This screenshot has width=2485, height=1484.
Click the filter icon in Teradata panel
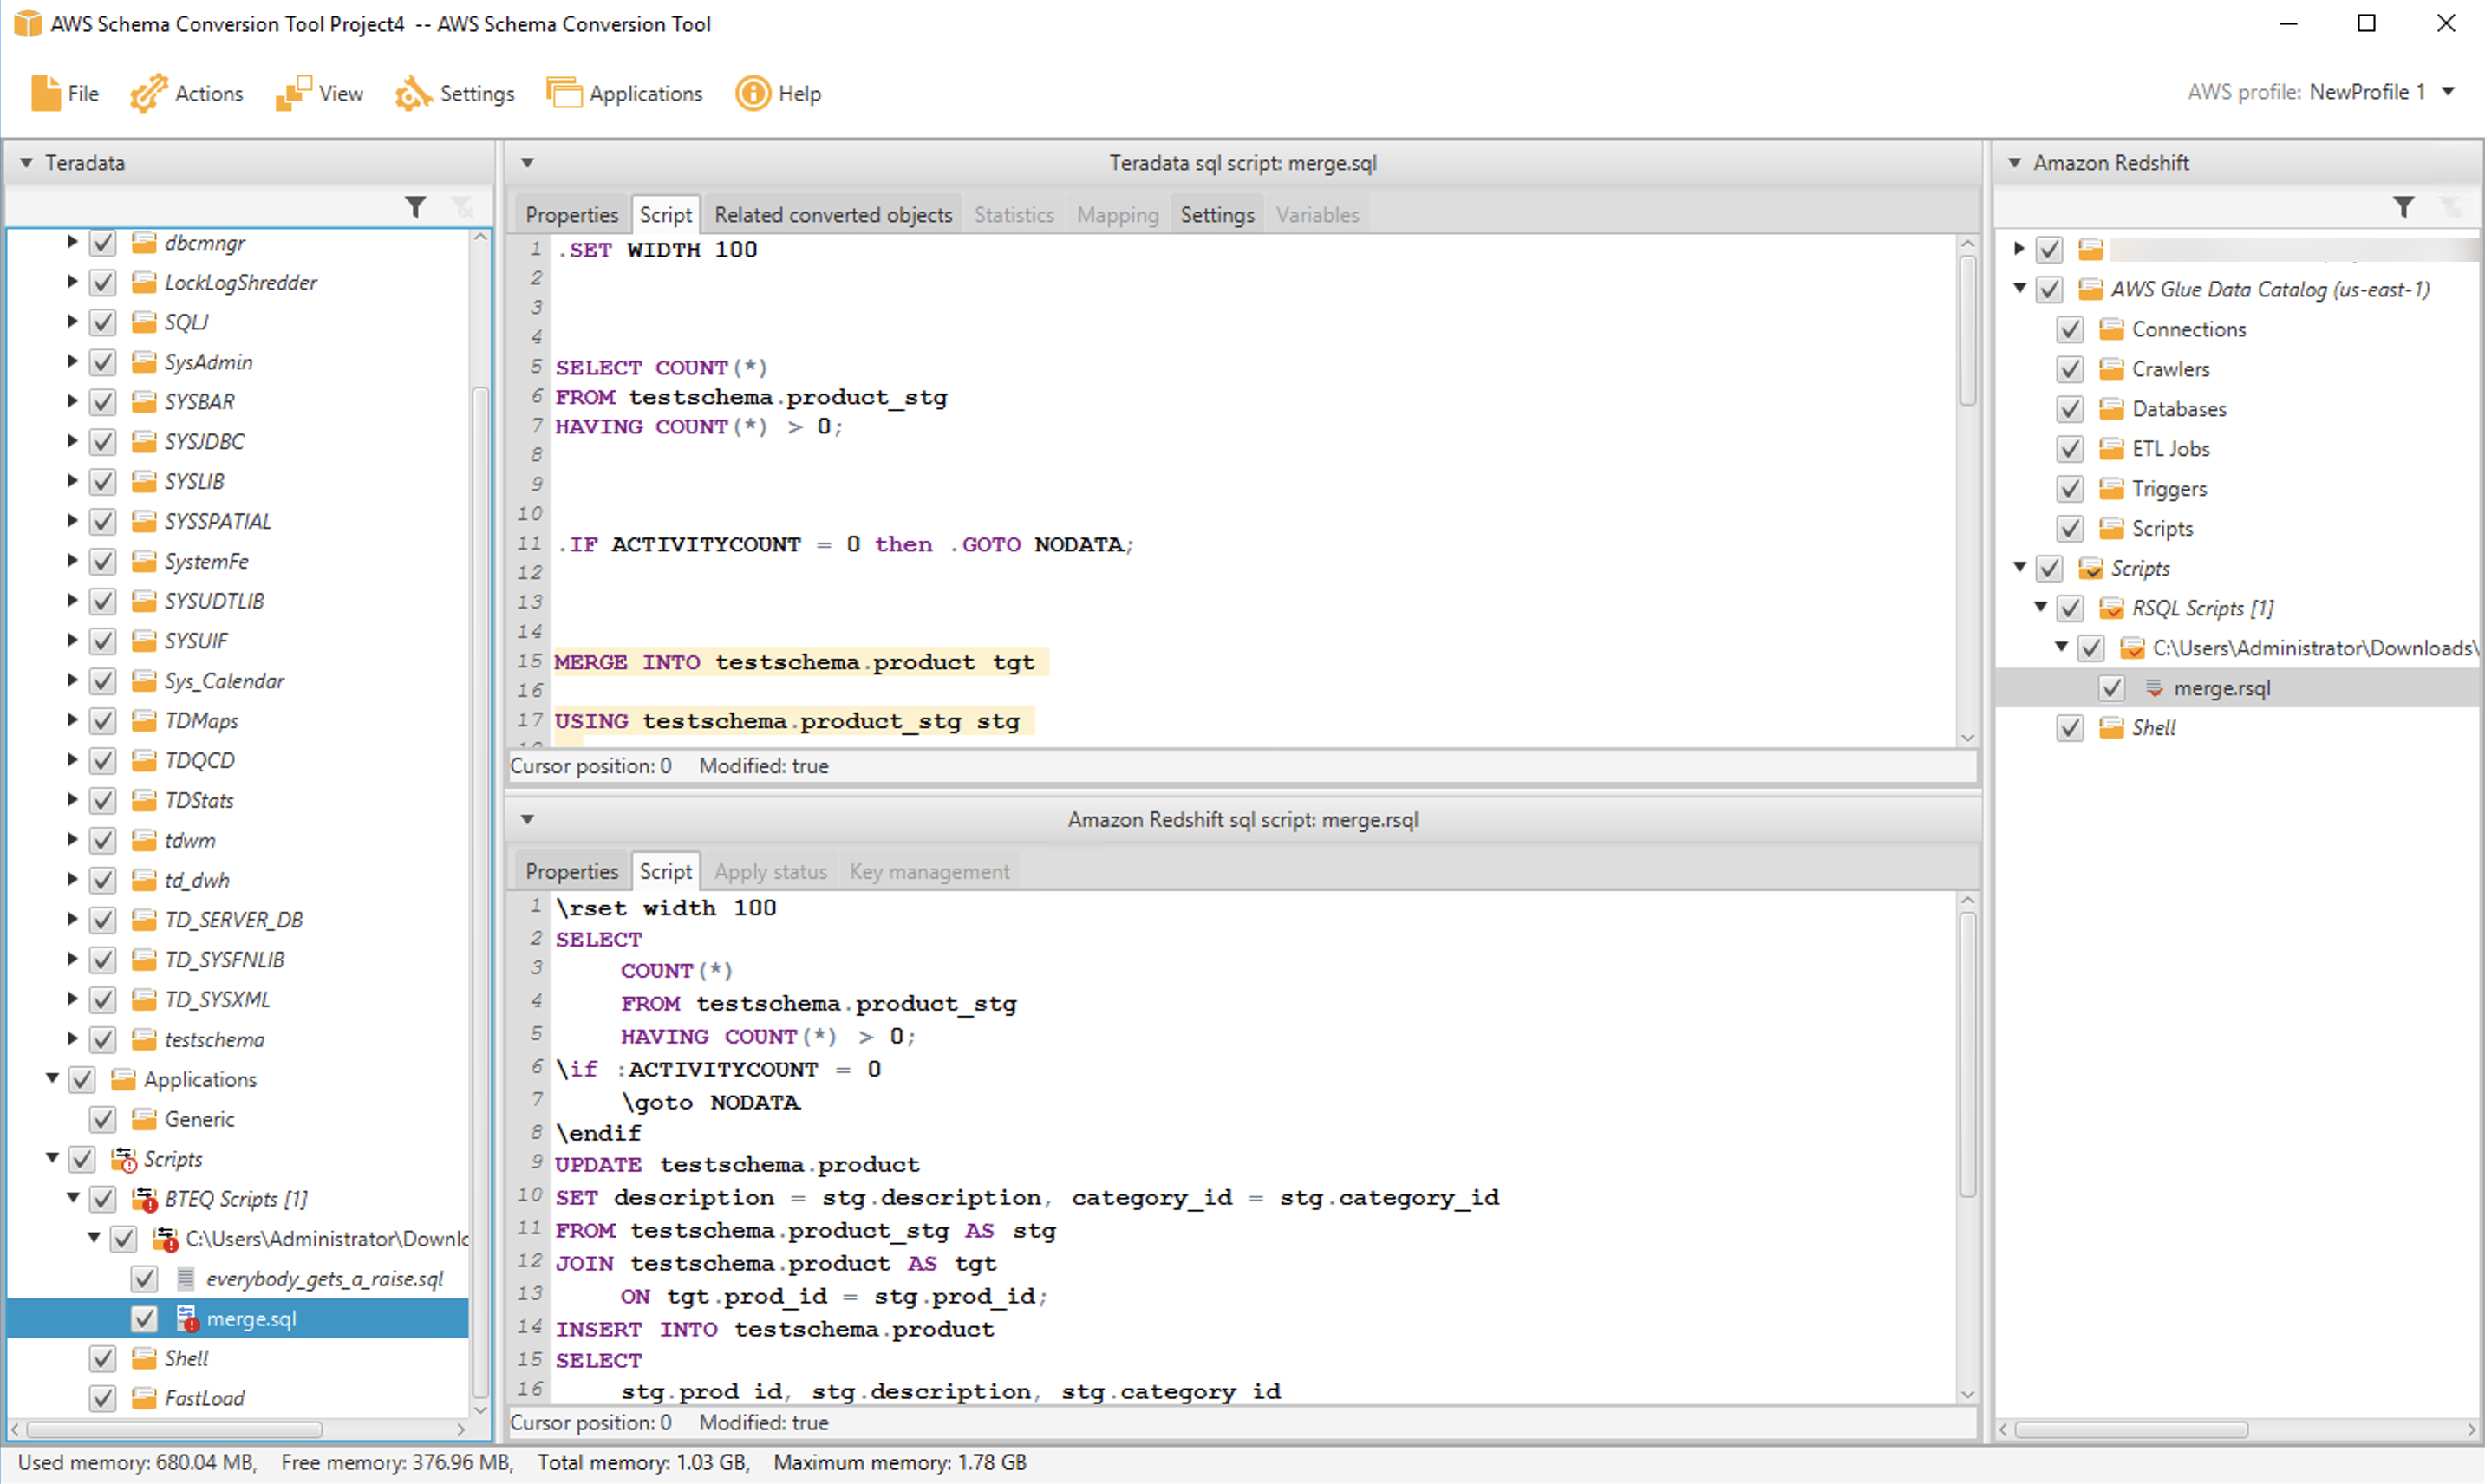click(x=415, y=207)
